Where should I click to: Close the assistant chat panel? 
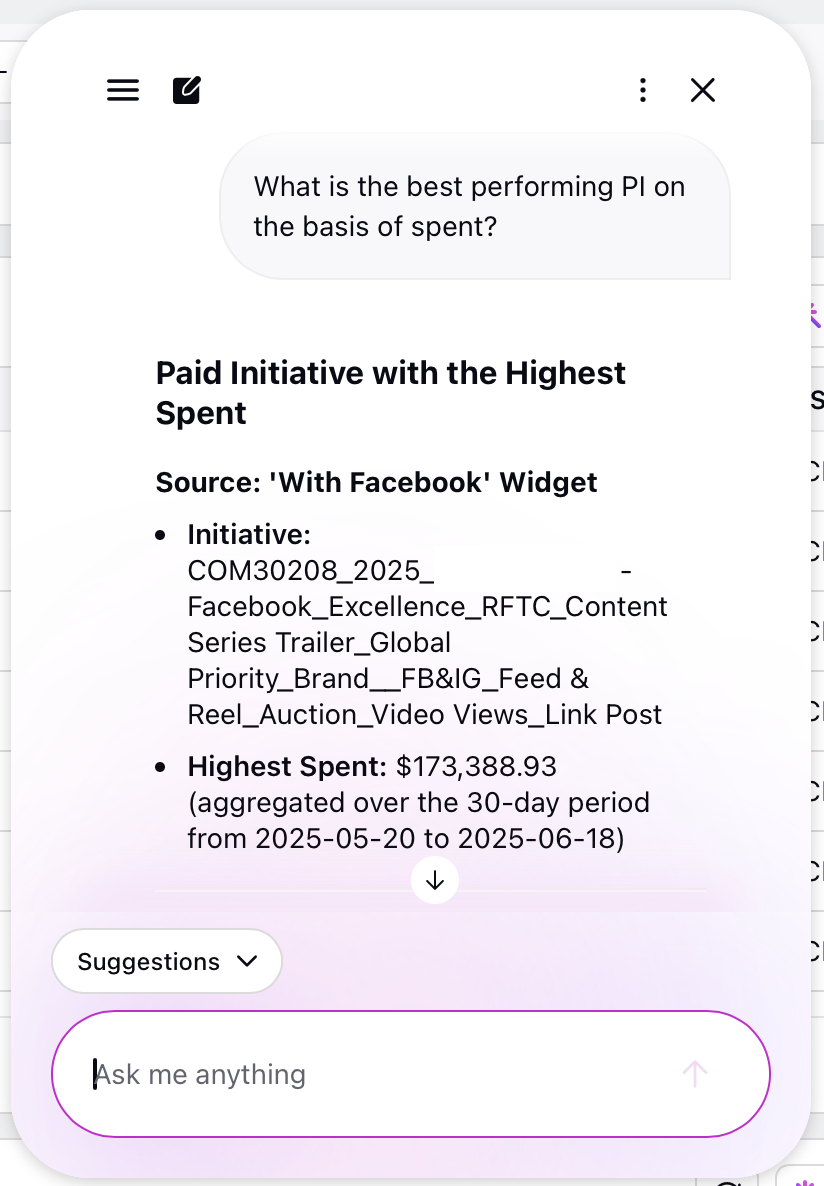click(x=703, y=90)
